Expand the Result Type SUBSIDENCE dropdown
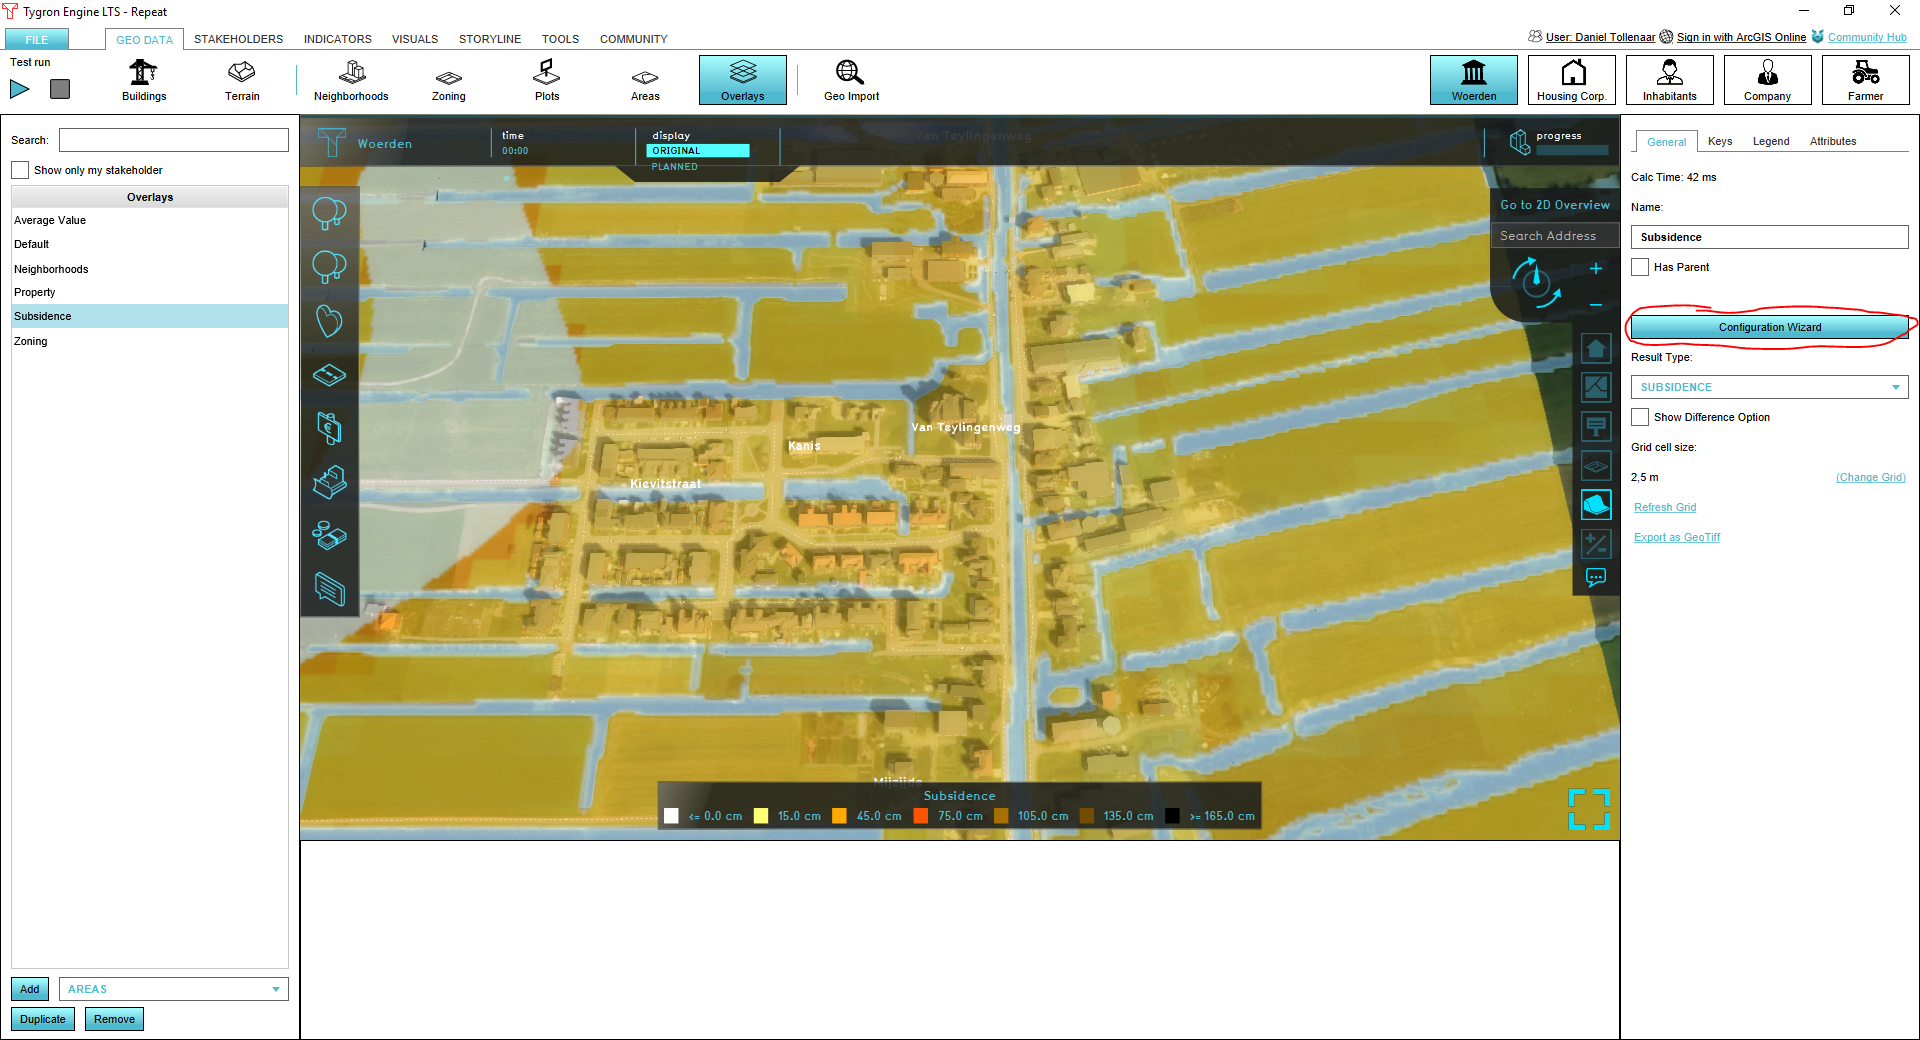 [x=1769, y=387]
